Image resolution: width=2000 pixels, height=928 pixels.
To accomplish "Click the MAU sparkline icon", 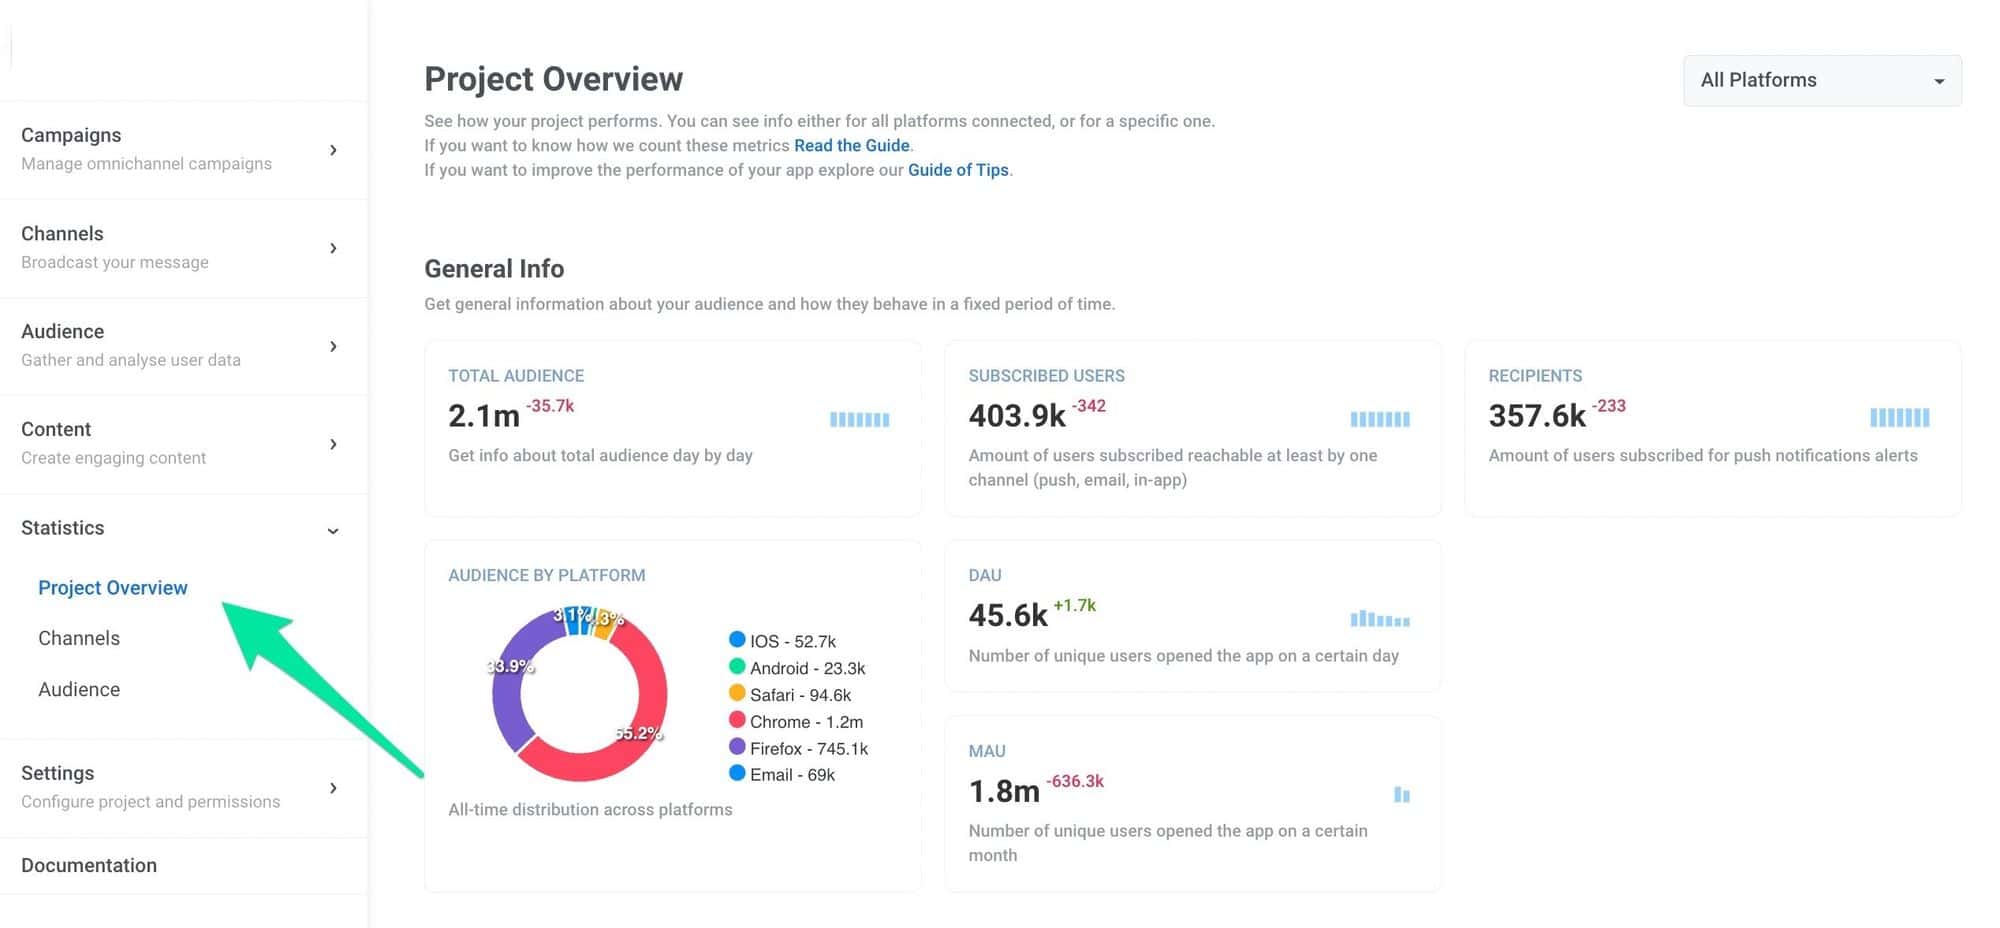I will pyautogui.click(x=1402, y=795).
